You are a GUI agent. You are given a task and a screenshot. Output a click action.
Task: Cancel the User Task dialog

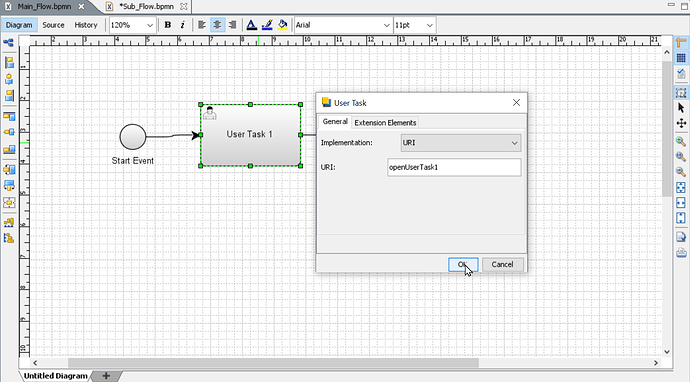pyautogui.click(x=502, y=264)
